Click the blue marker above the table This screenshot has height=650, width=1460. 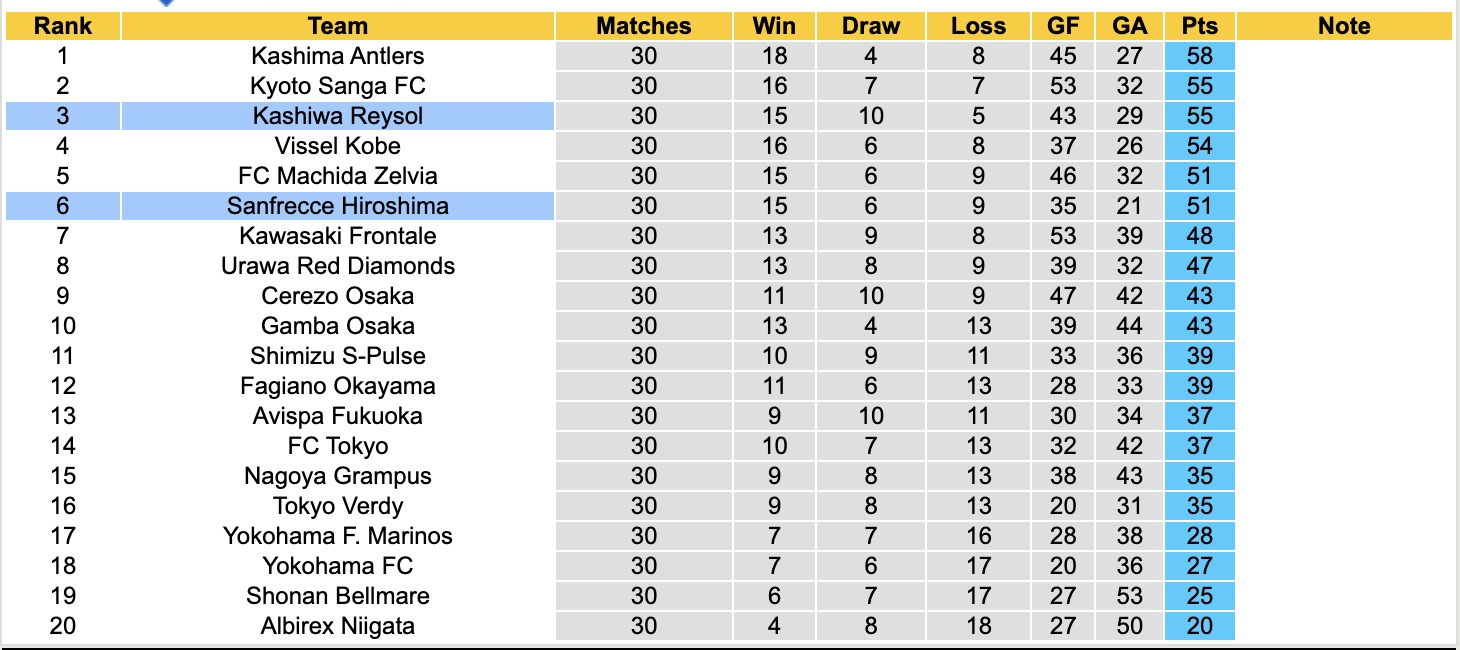coord(166,3)
